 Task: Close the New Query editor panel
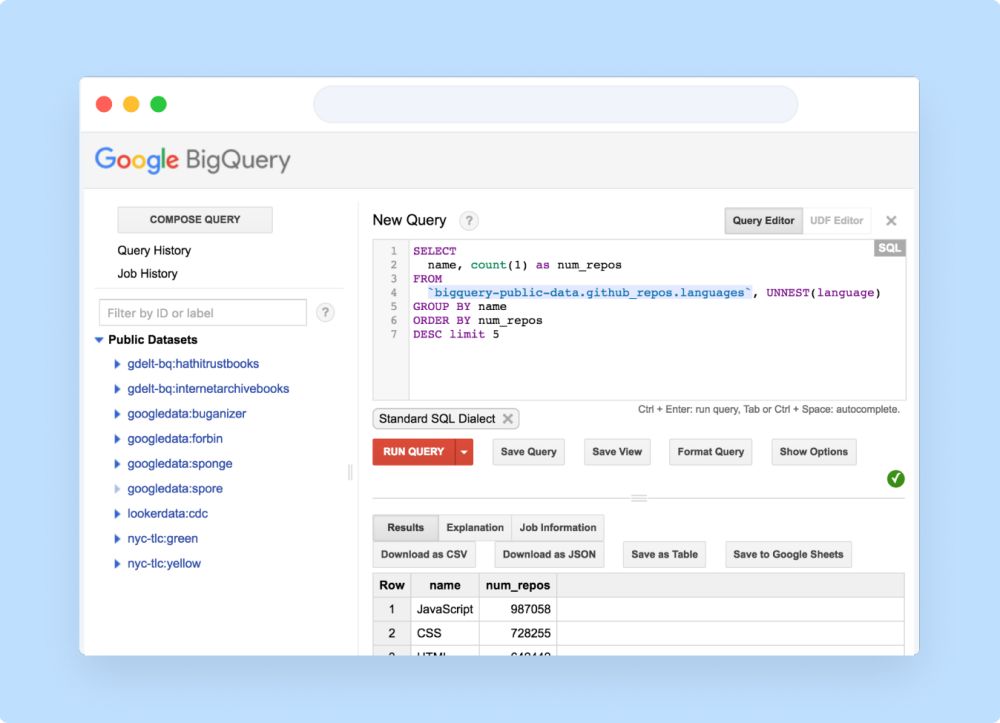891,221
